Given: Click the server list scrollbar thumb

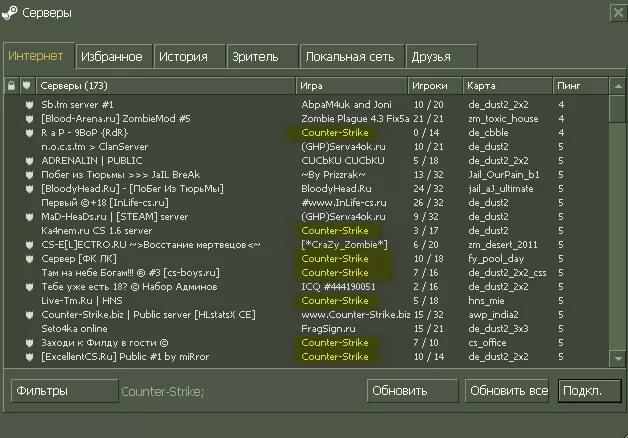Looking at the screenshot, I should (x=618, y=109).
